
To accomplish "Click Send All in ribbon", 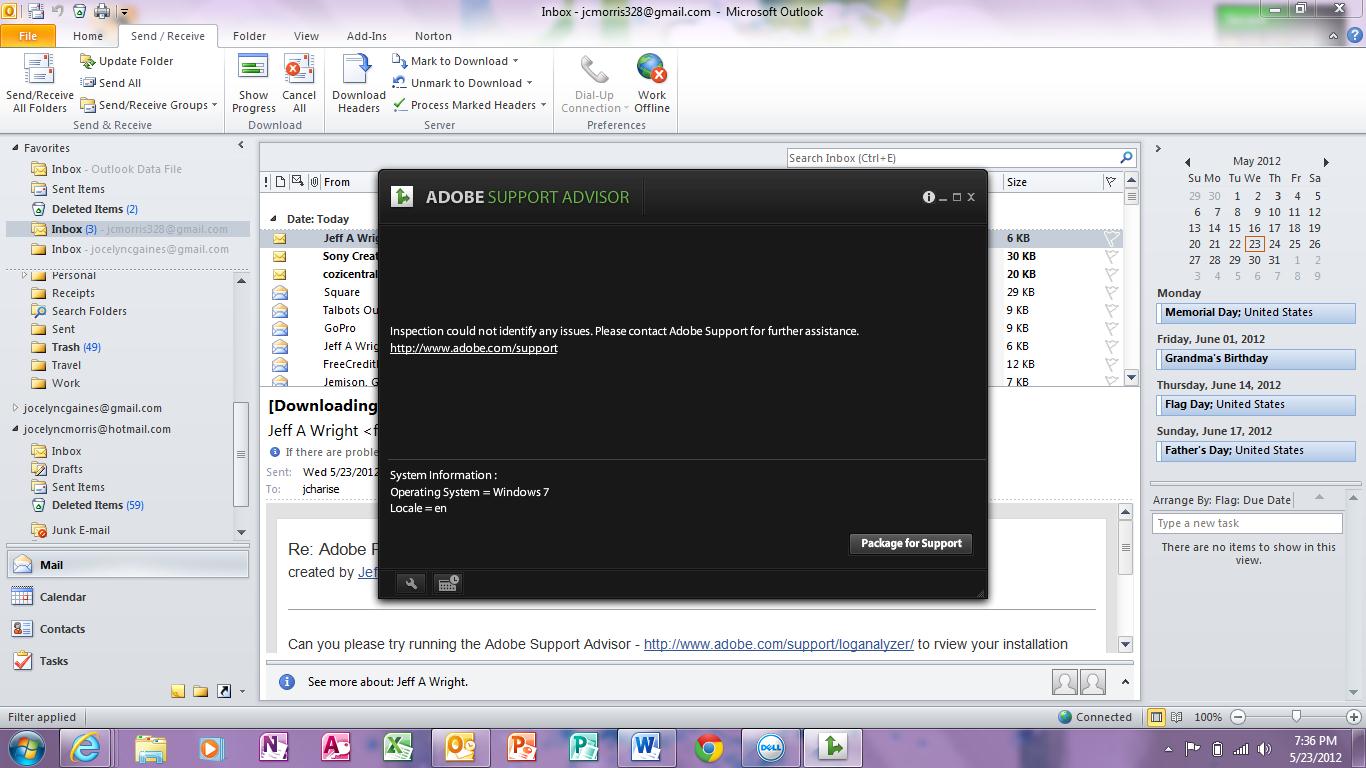I will click(x=110, y=83).
